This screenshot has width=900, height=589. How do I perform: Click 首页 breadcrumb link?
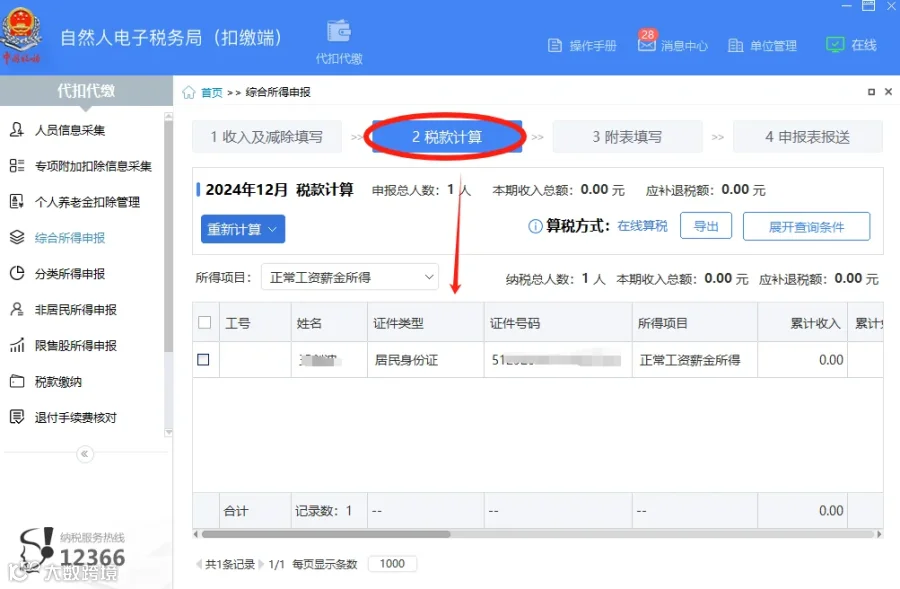click(x=211, y=92)
